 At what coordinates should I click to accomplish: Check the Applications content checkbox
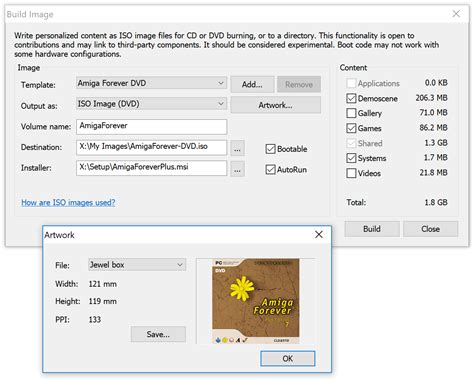tap(351, 83)
